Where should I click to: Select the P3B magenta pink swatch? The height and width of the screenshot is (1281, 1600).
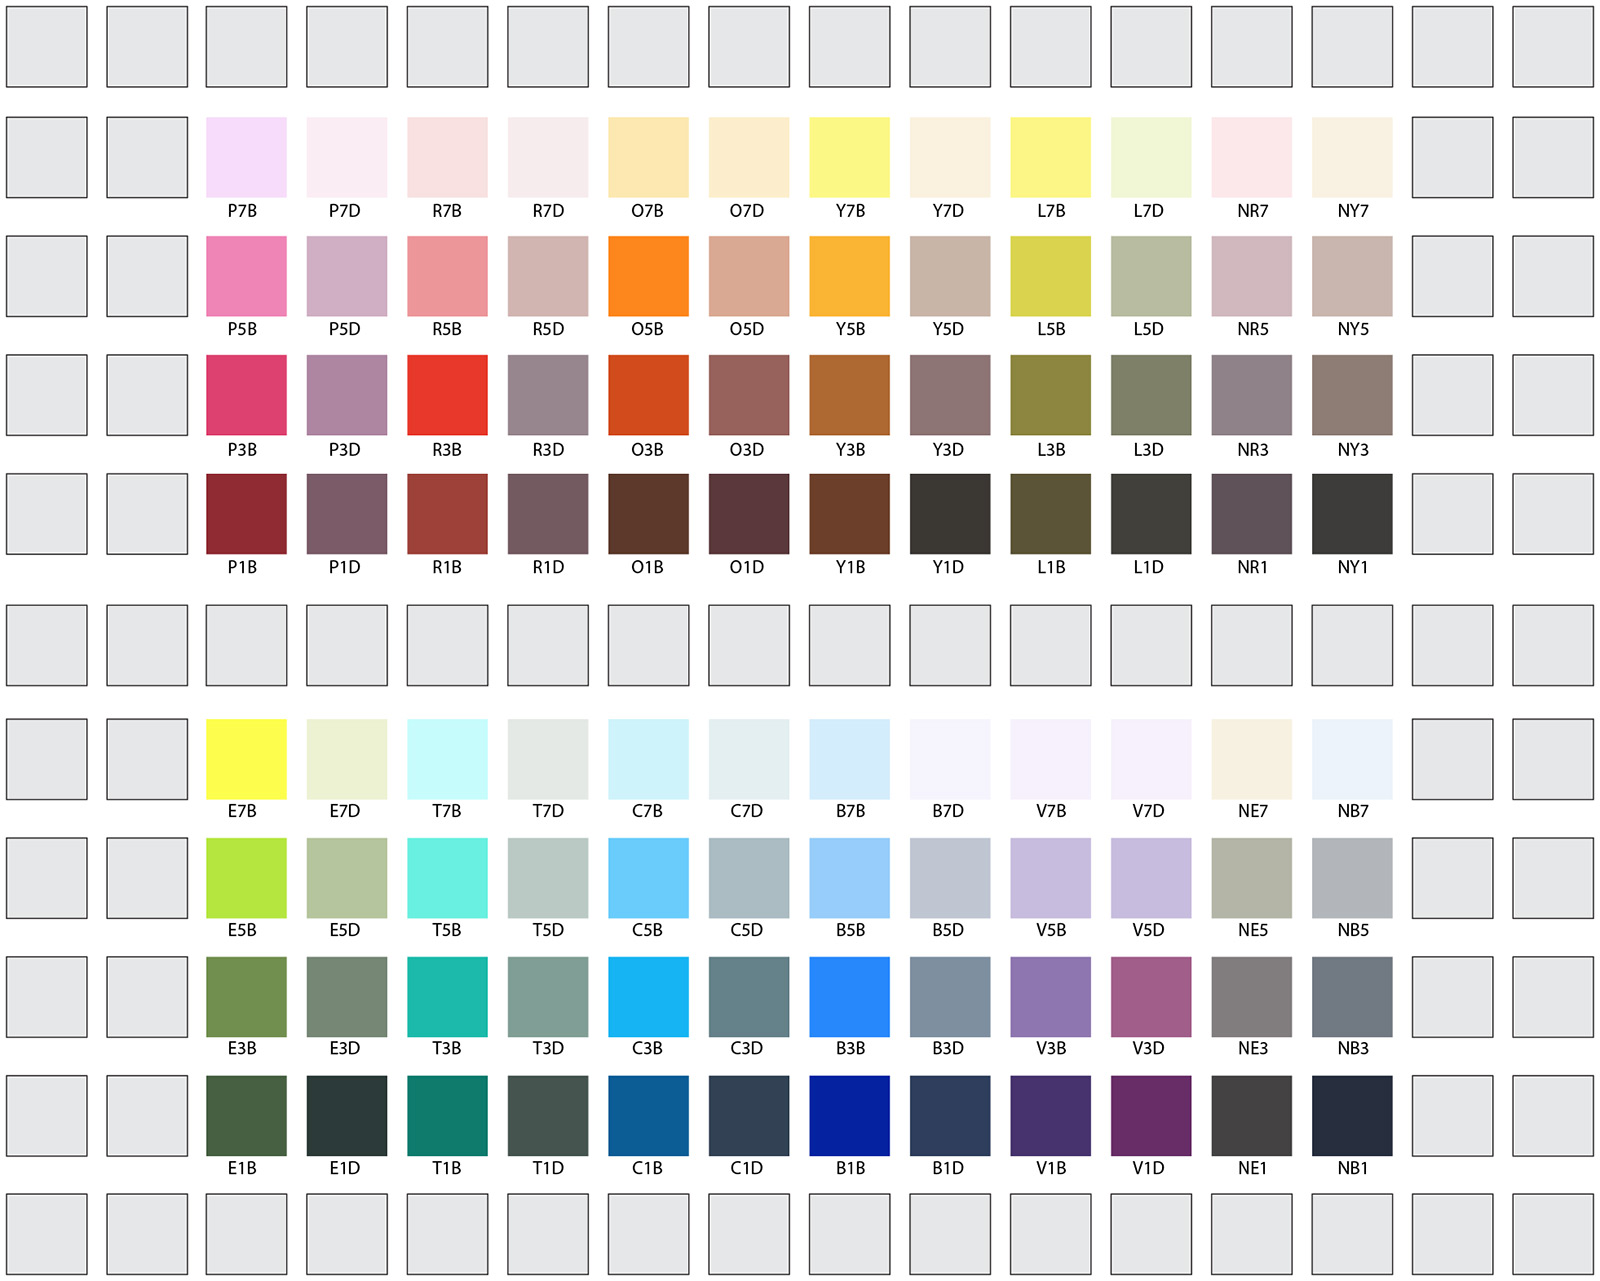point(246,395)
